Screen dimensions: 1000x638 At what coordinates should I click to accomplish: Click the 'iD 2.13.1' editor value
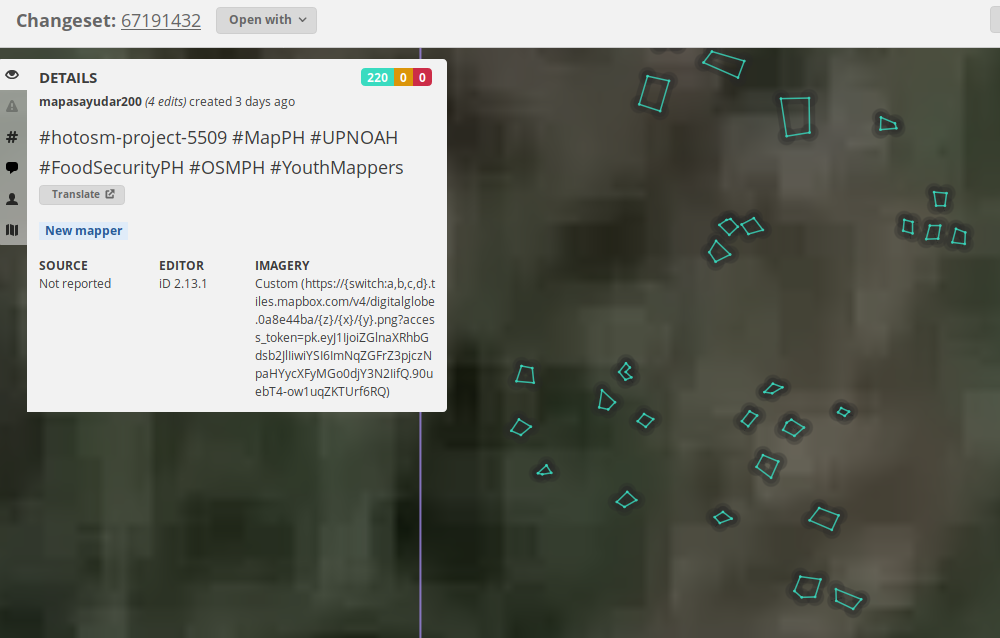(x=182, y=283)
